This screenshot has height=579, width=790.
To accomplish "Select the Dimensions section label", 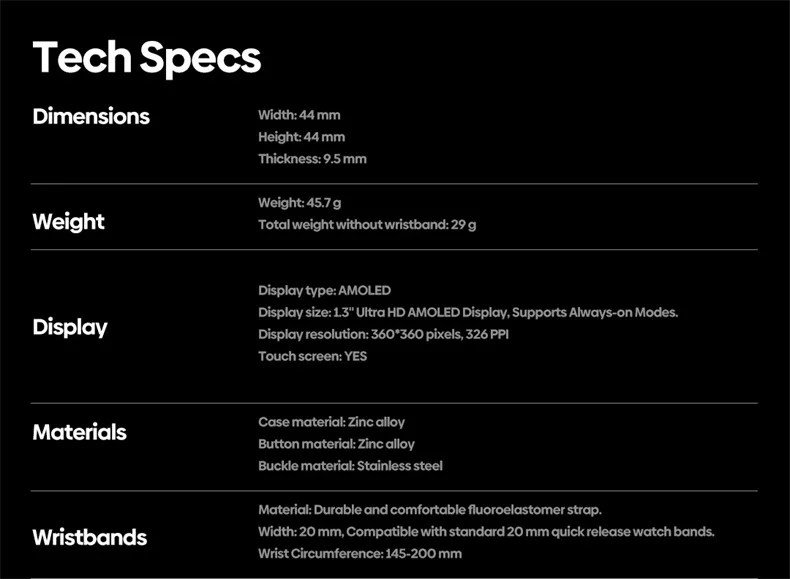I will pos(91,116).
